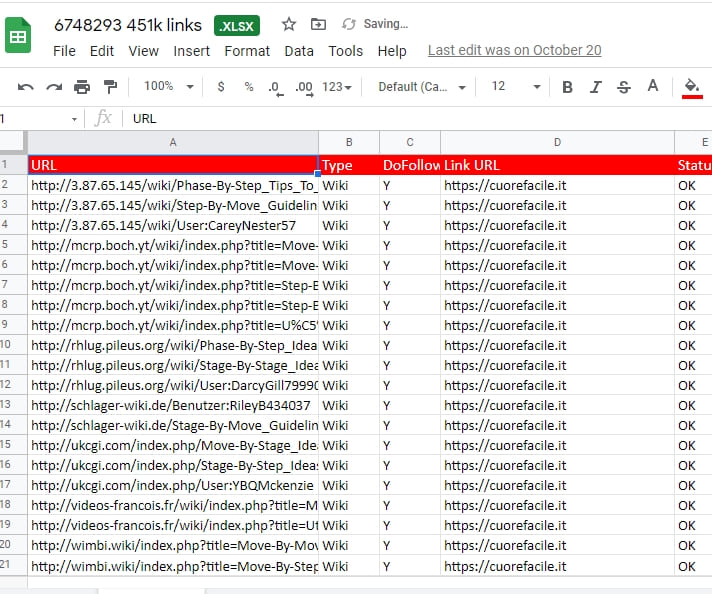Viewport: 712px width, 594px height.
Task: Click the last edit history link
Action: click(514, 50)
